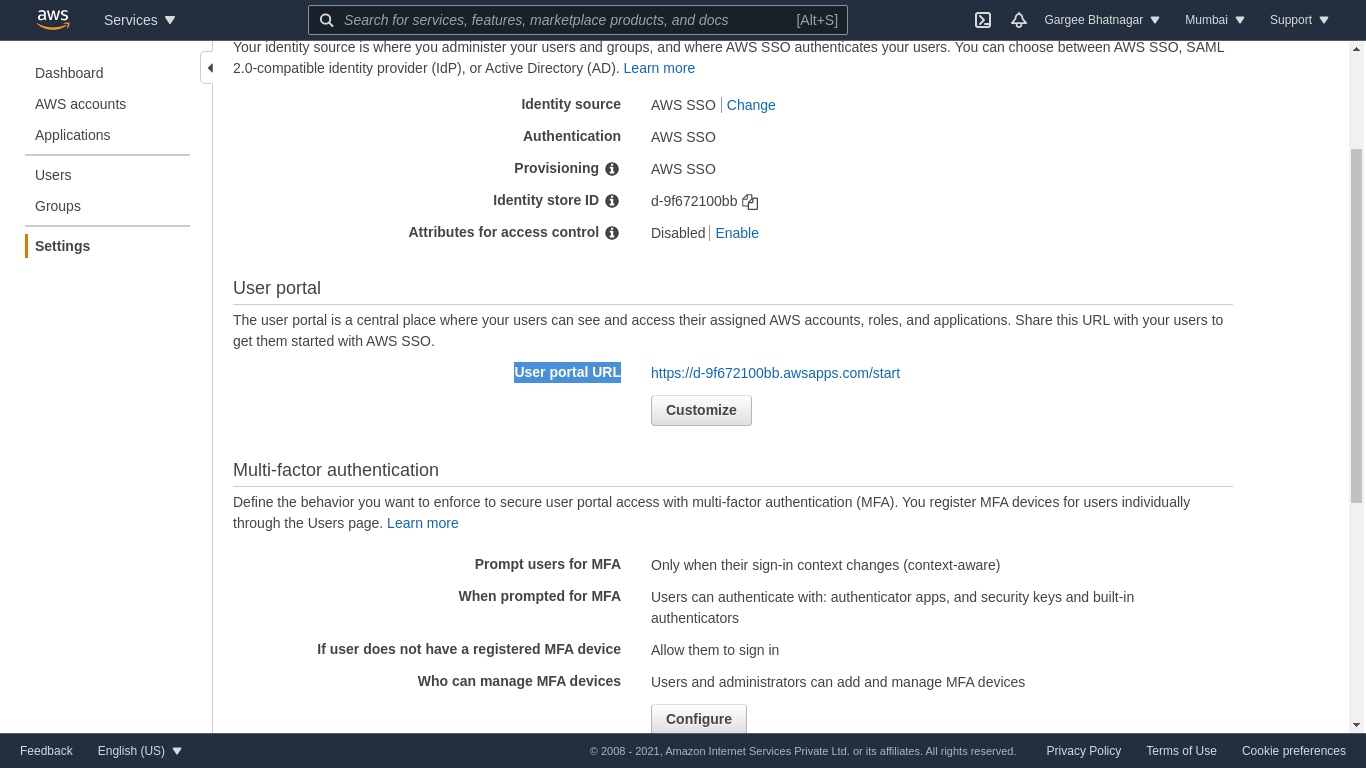This screenshot has height=768, width=1366.
Task: Open the Users sidebar item
Action: (53, 175)
